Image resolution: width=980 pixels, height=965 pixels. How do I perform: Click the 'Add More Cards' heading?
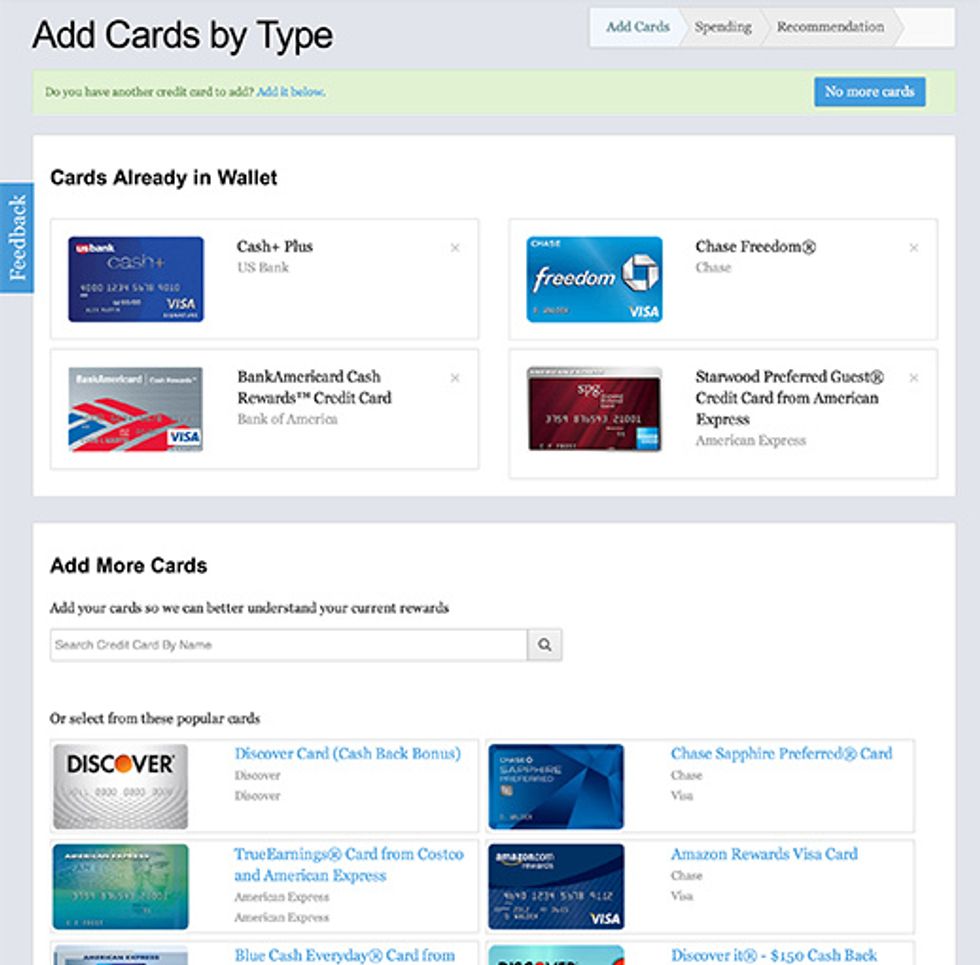click(x=129, y=566)
